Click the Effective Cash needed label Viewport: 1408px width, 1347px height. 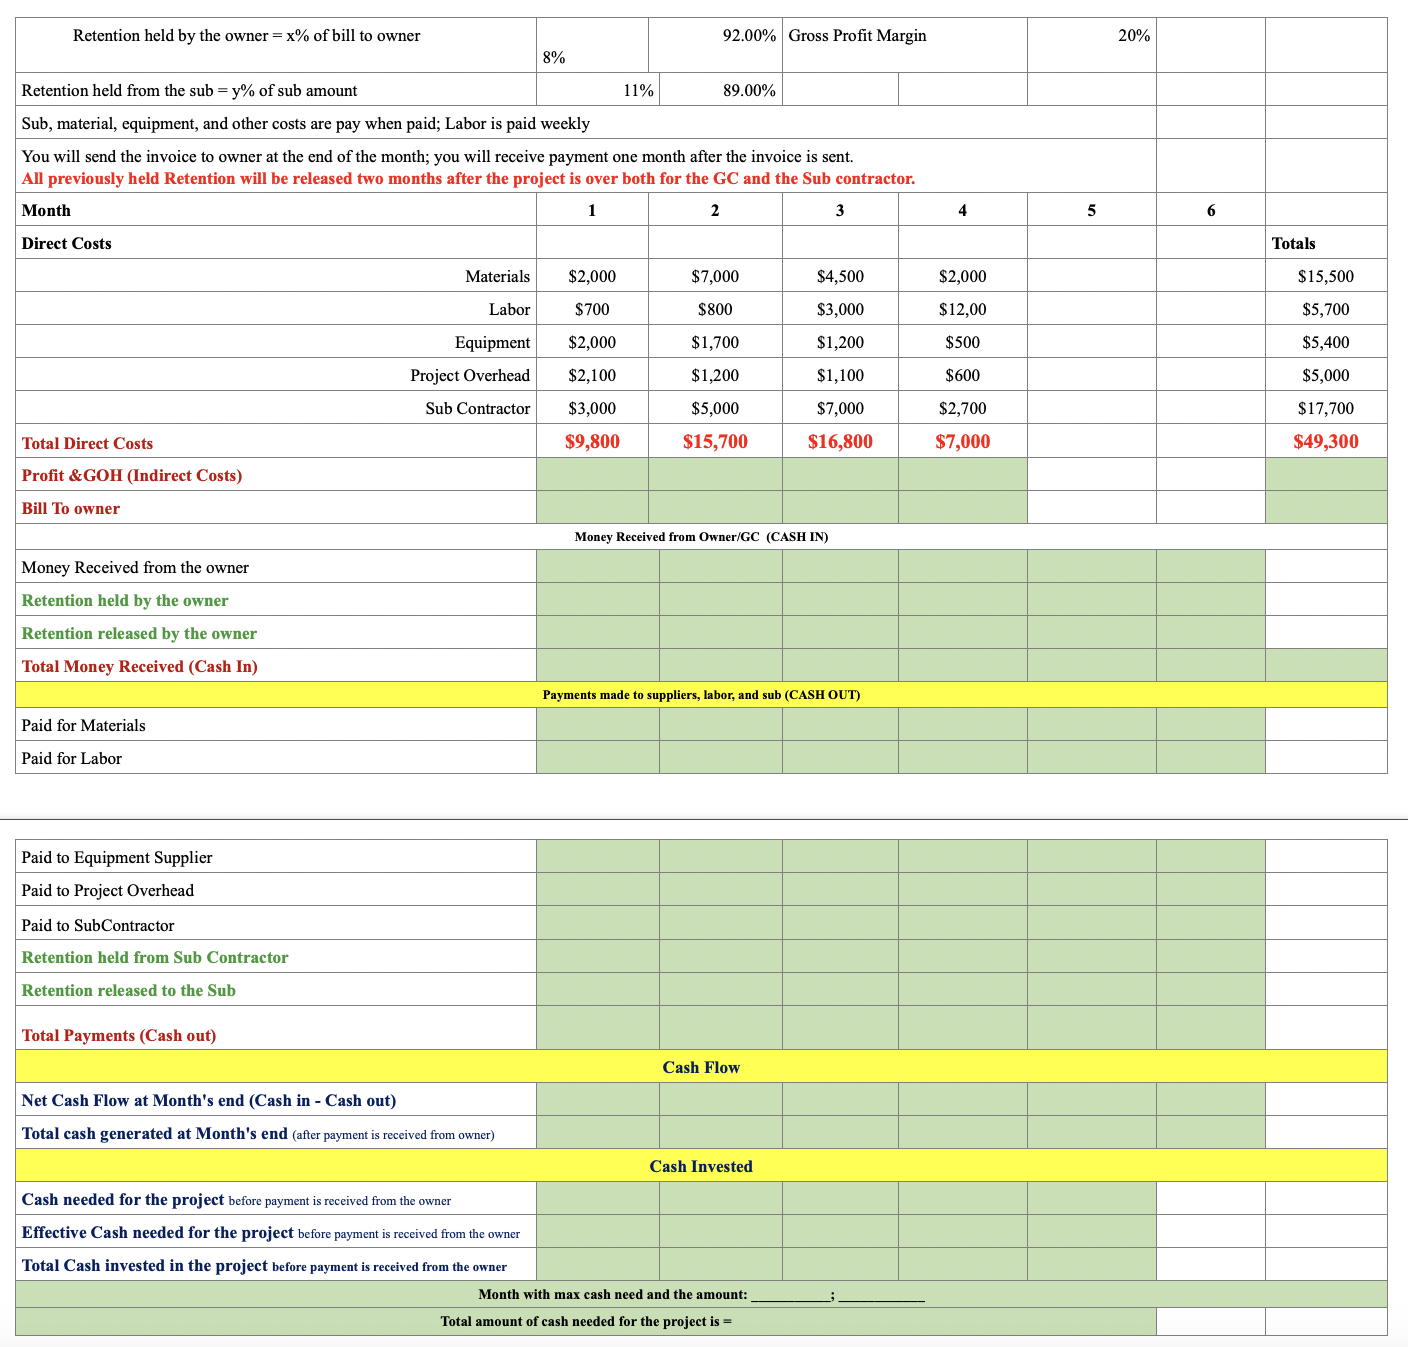[271, 1232]
